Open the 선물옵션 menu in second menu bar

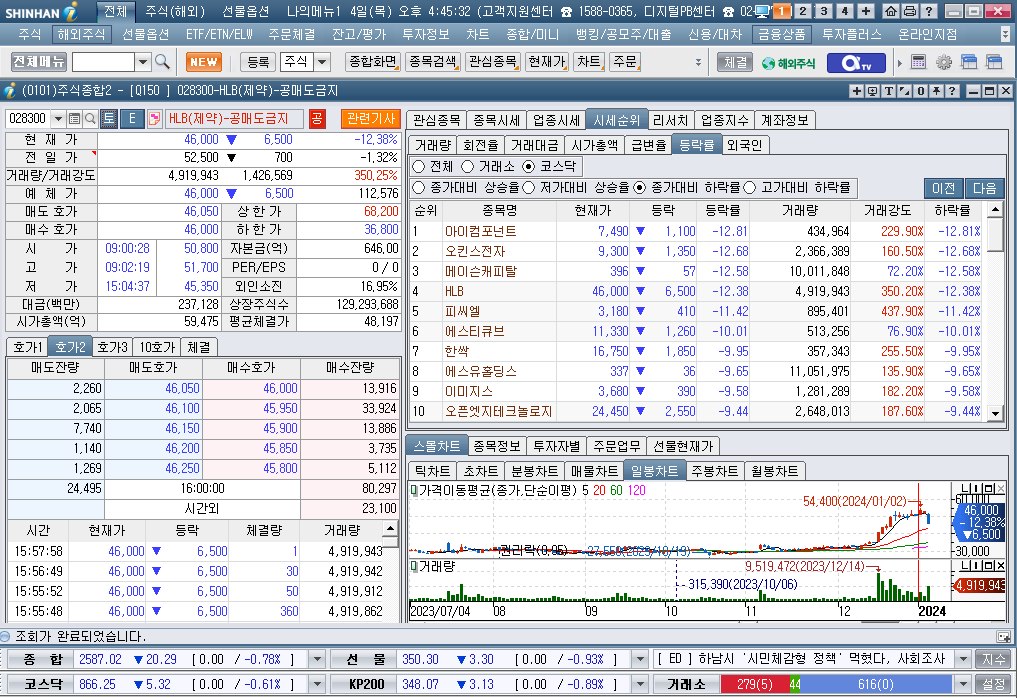tap(145, 34)
